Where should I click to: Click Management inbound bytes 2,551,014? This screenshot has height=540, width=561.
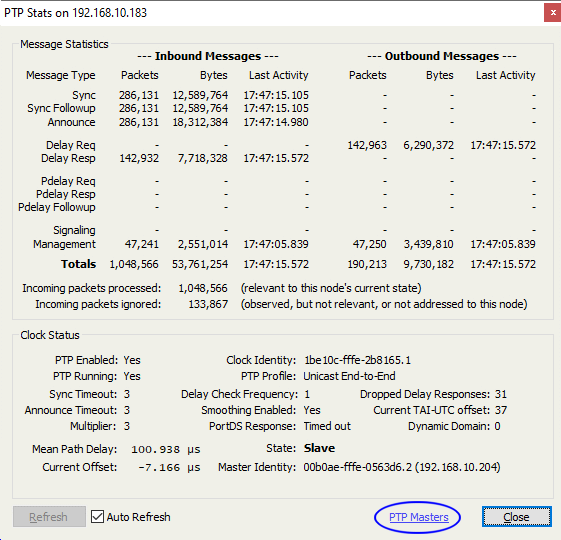pyautogui.click(x=203, y=244)
